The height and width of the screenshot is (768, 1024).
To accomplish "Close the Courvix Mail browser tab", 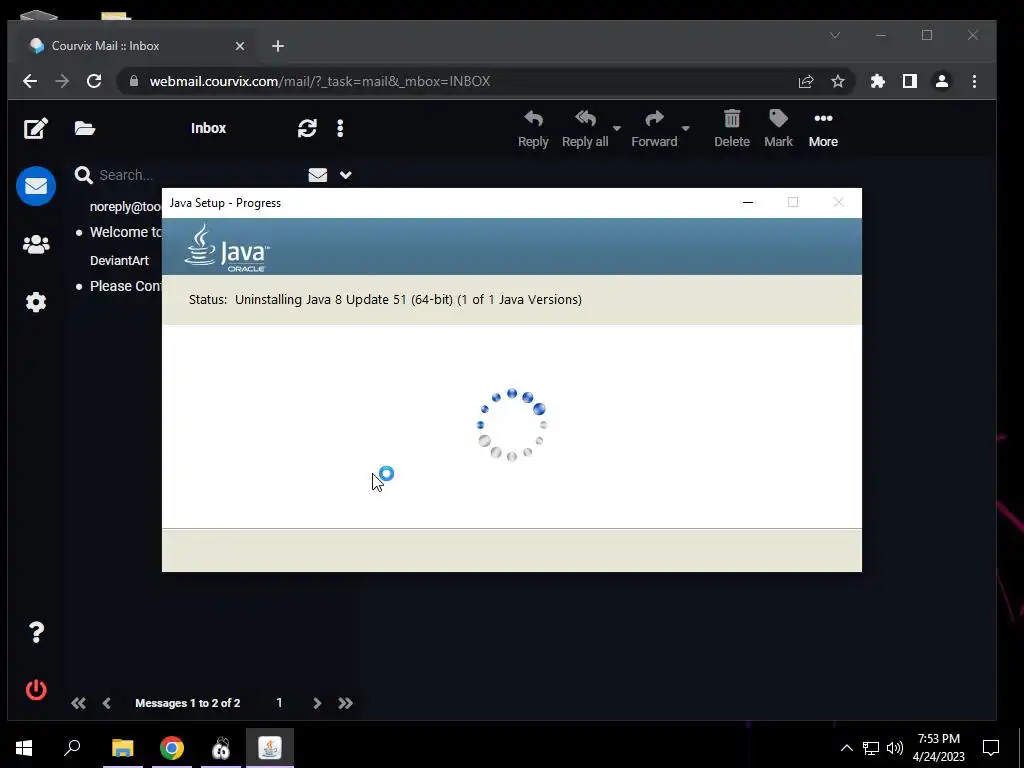I will (240, 46).
